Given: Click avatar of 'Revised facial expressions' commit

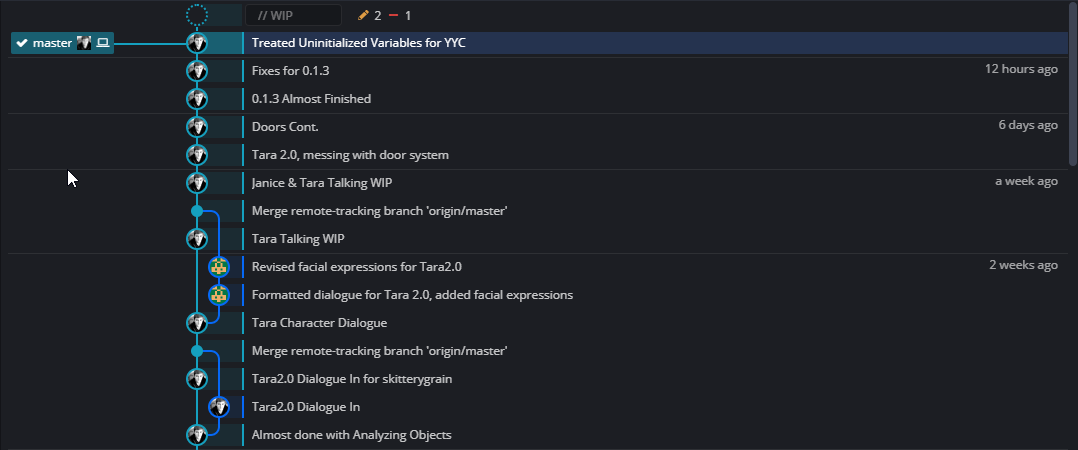Looking at the screenshot, I should [219, 267].
